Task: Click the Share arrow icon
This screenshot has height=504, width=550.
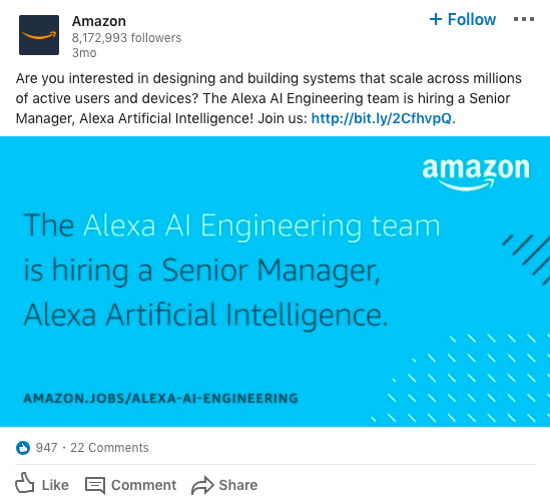Action: [x=202, y=485]
